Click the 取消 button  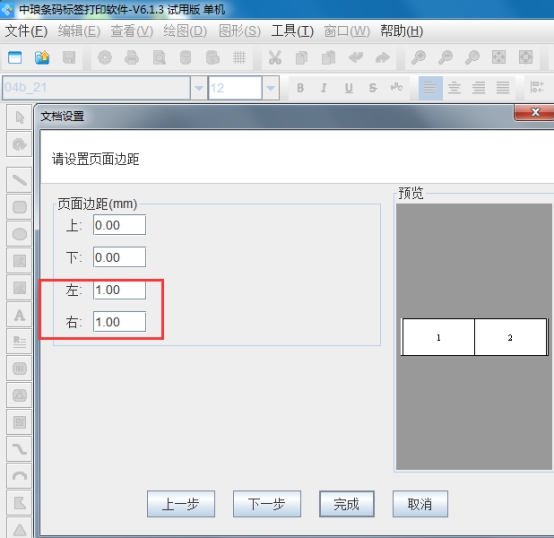click(420, 504)
